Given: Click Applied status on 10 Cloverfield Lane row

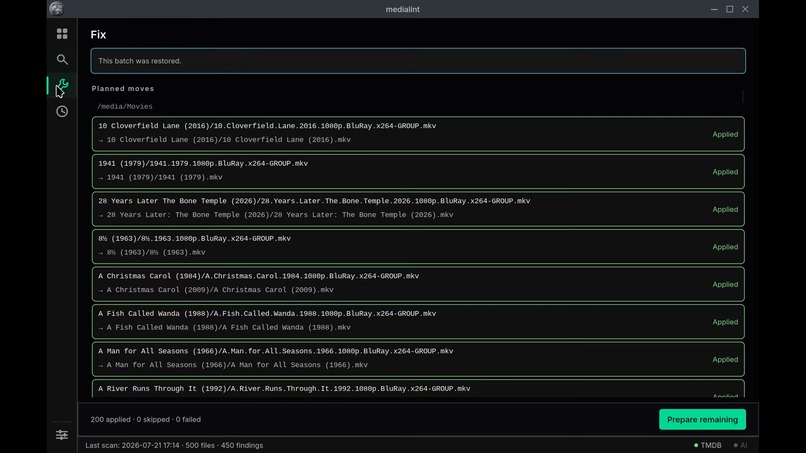Looking at the screenshot, I should click(x=725, y=134).
